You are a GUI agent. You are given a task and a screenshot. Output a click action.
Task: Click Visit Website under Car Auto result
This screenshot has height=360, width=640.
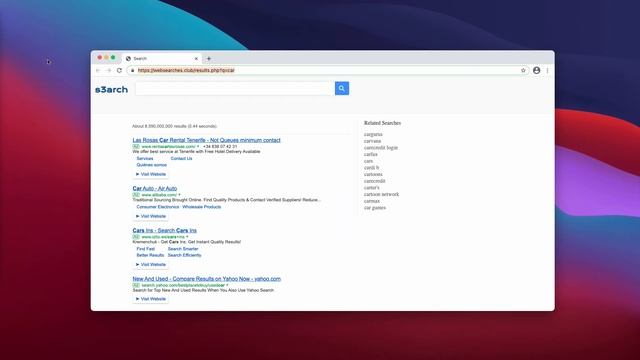(x=151, y=216)
